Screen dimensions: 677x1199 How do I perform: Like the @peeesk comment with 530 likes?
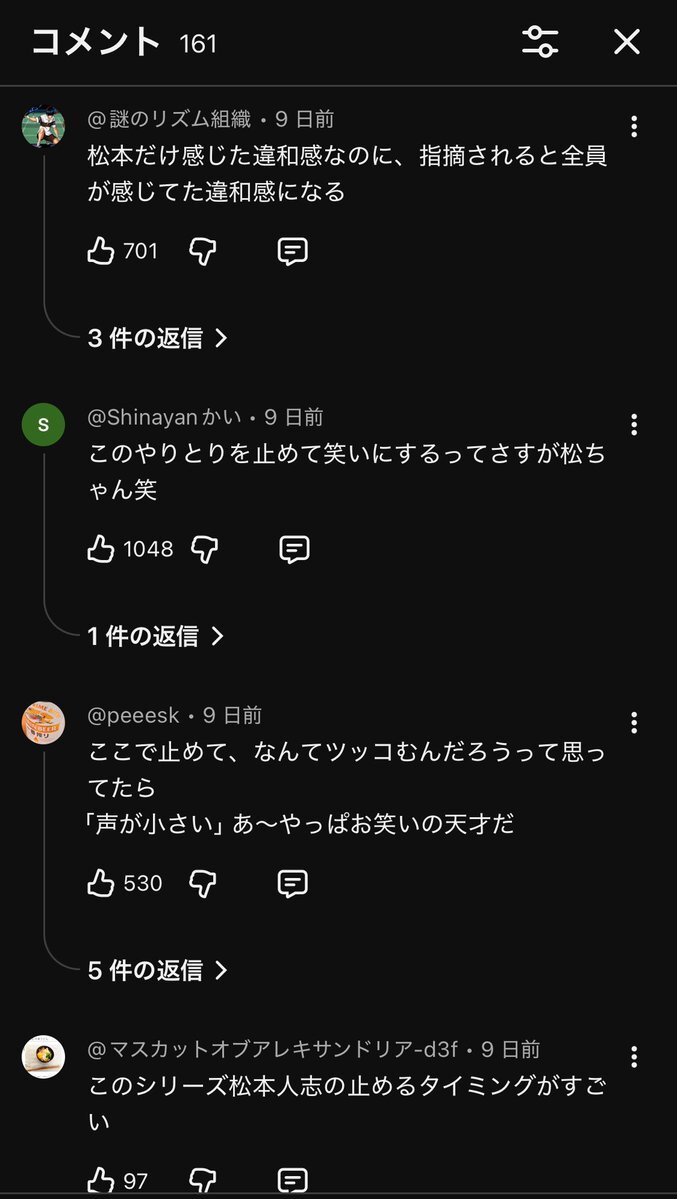[101, 883]
